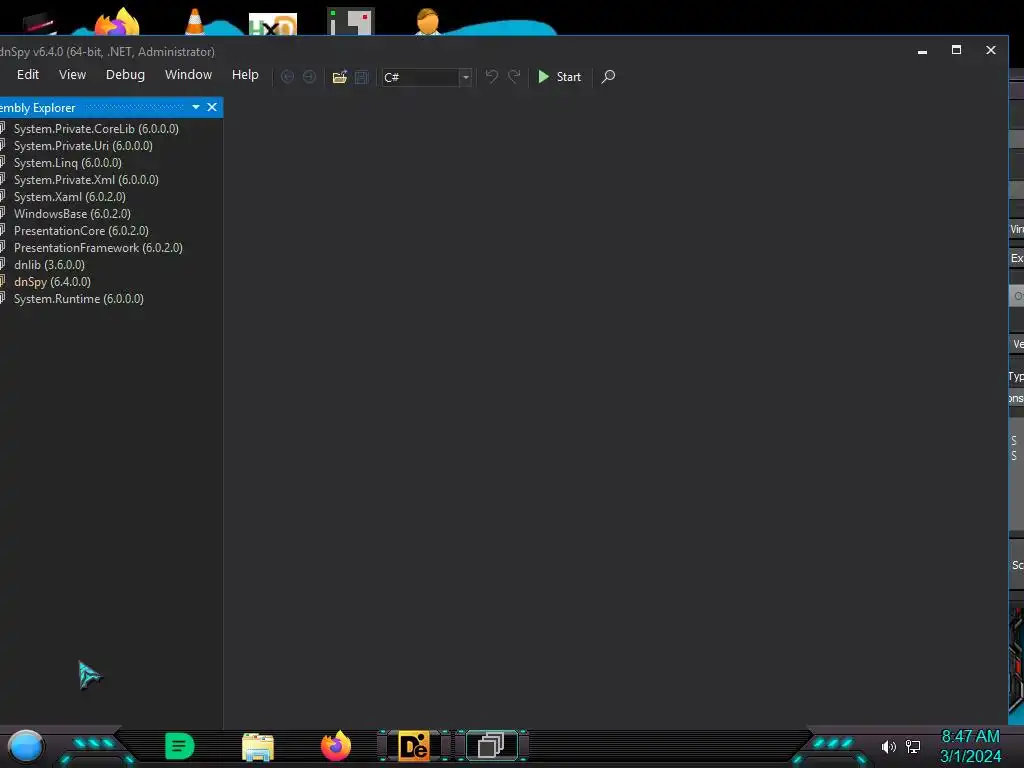Maximize the dnSpy window

(956, 50)
